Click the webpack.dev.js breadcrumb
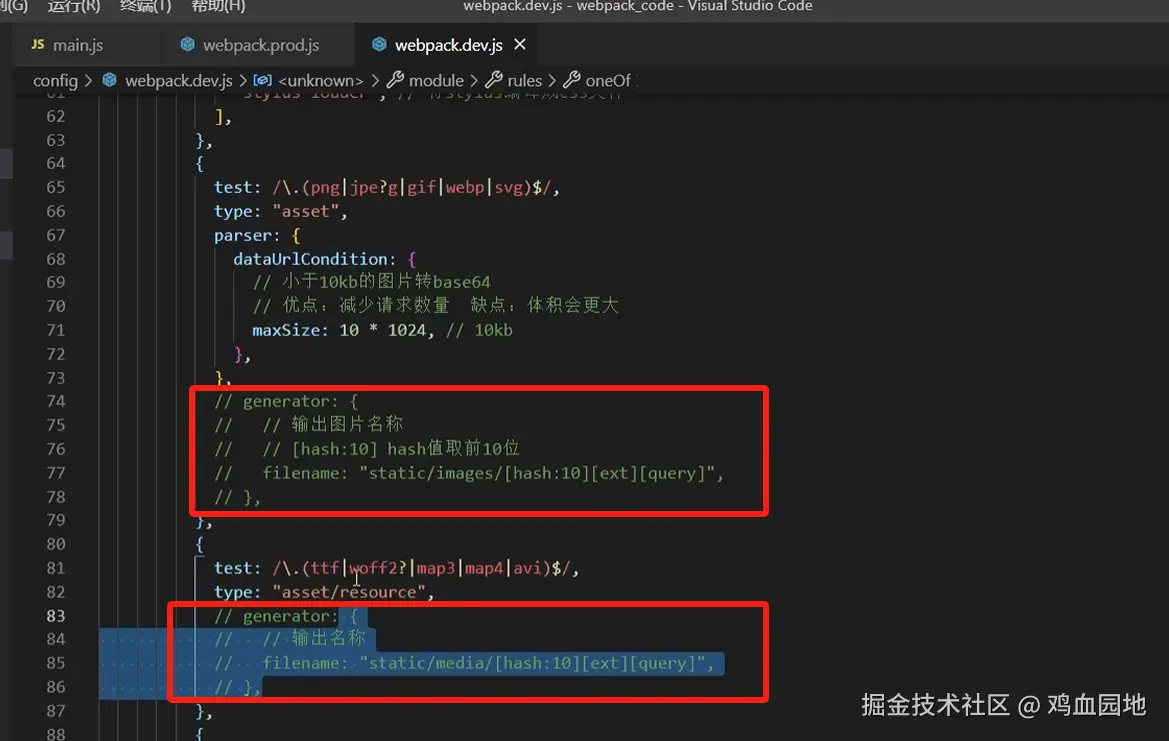The height and width of the screenshot is (741, 1169). click(178, 81)
